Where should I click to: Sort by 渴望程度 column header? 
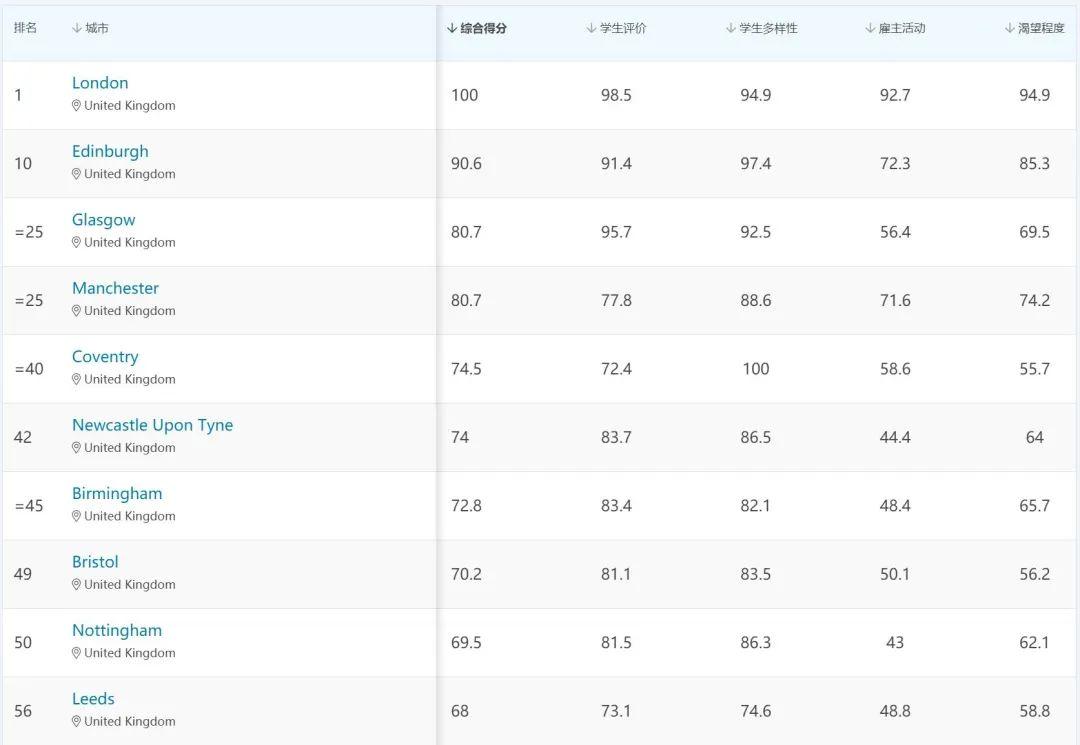click(1035, 29)
